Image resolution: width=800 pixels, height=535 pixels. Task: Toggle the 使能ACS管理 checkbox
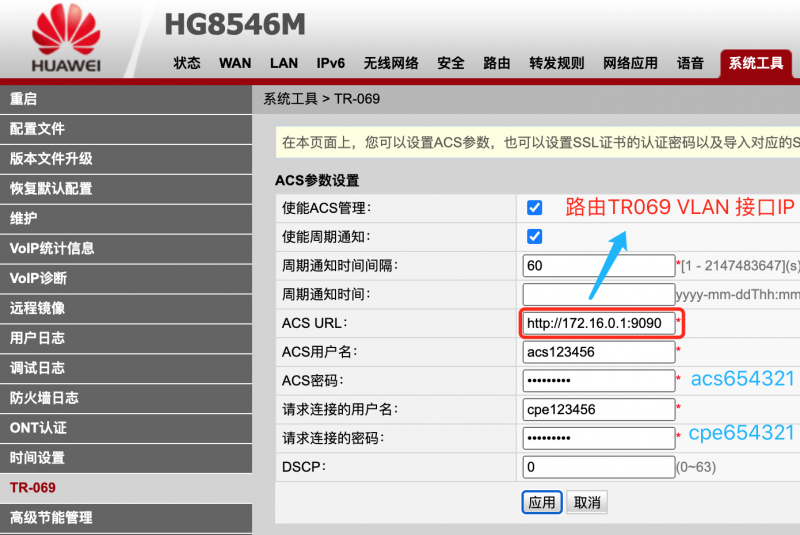pyautogui.click(x=534, y=208)
